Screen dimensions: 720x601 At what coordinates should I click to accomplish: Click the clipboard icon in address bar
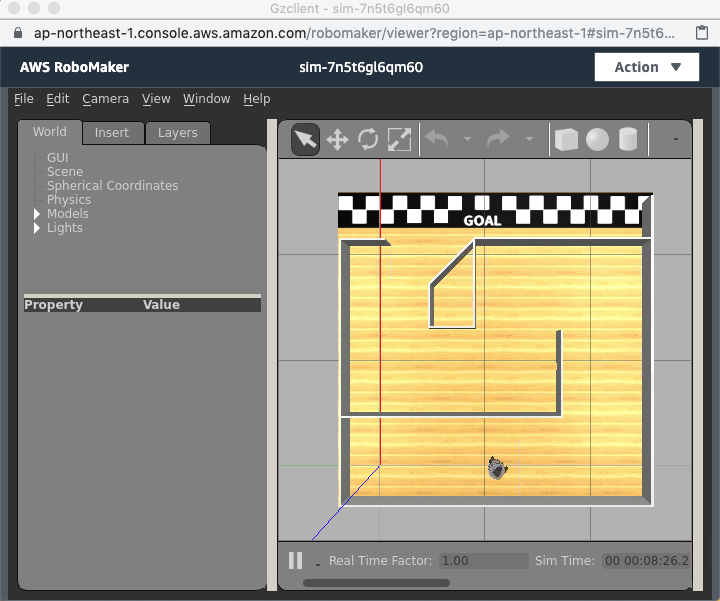tap(702, 33)
